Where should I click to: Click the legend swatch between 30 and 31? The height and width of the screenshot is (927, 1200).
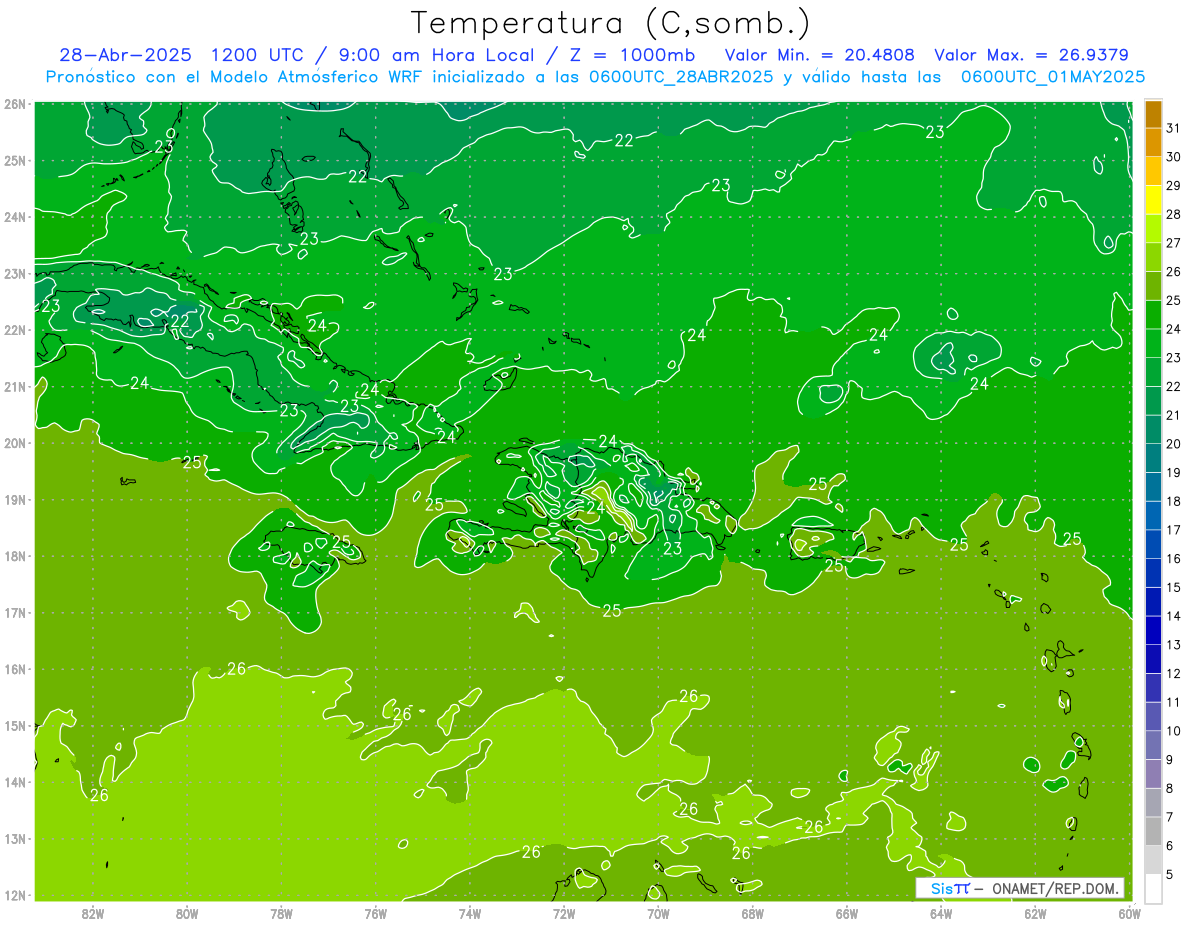pyautogui.click(x=1153, y=142)
